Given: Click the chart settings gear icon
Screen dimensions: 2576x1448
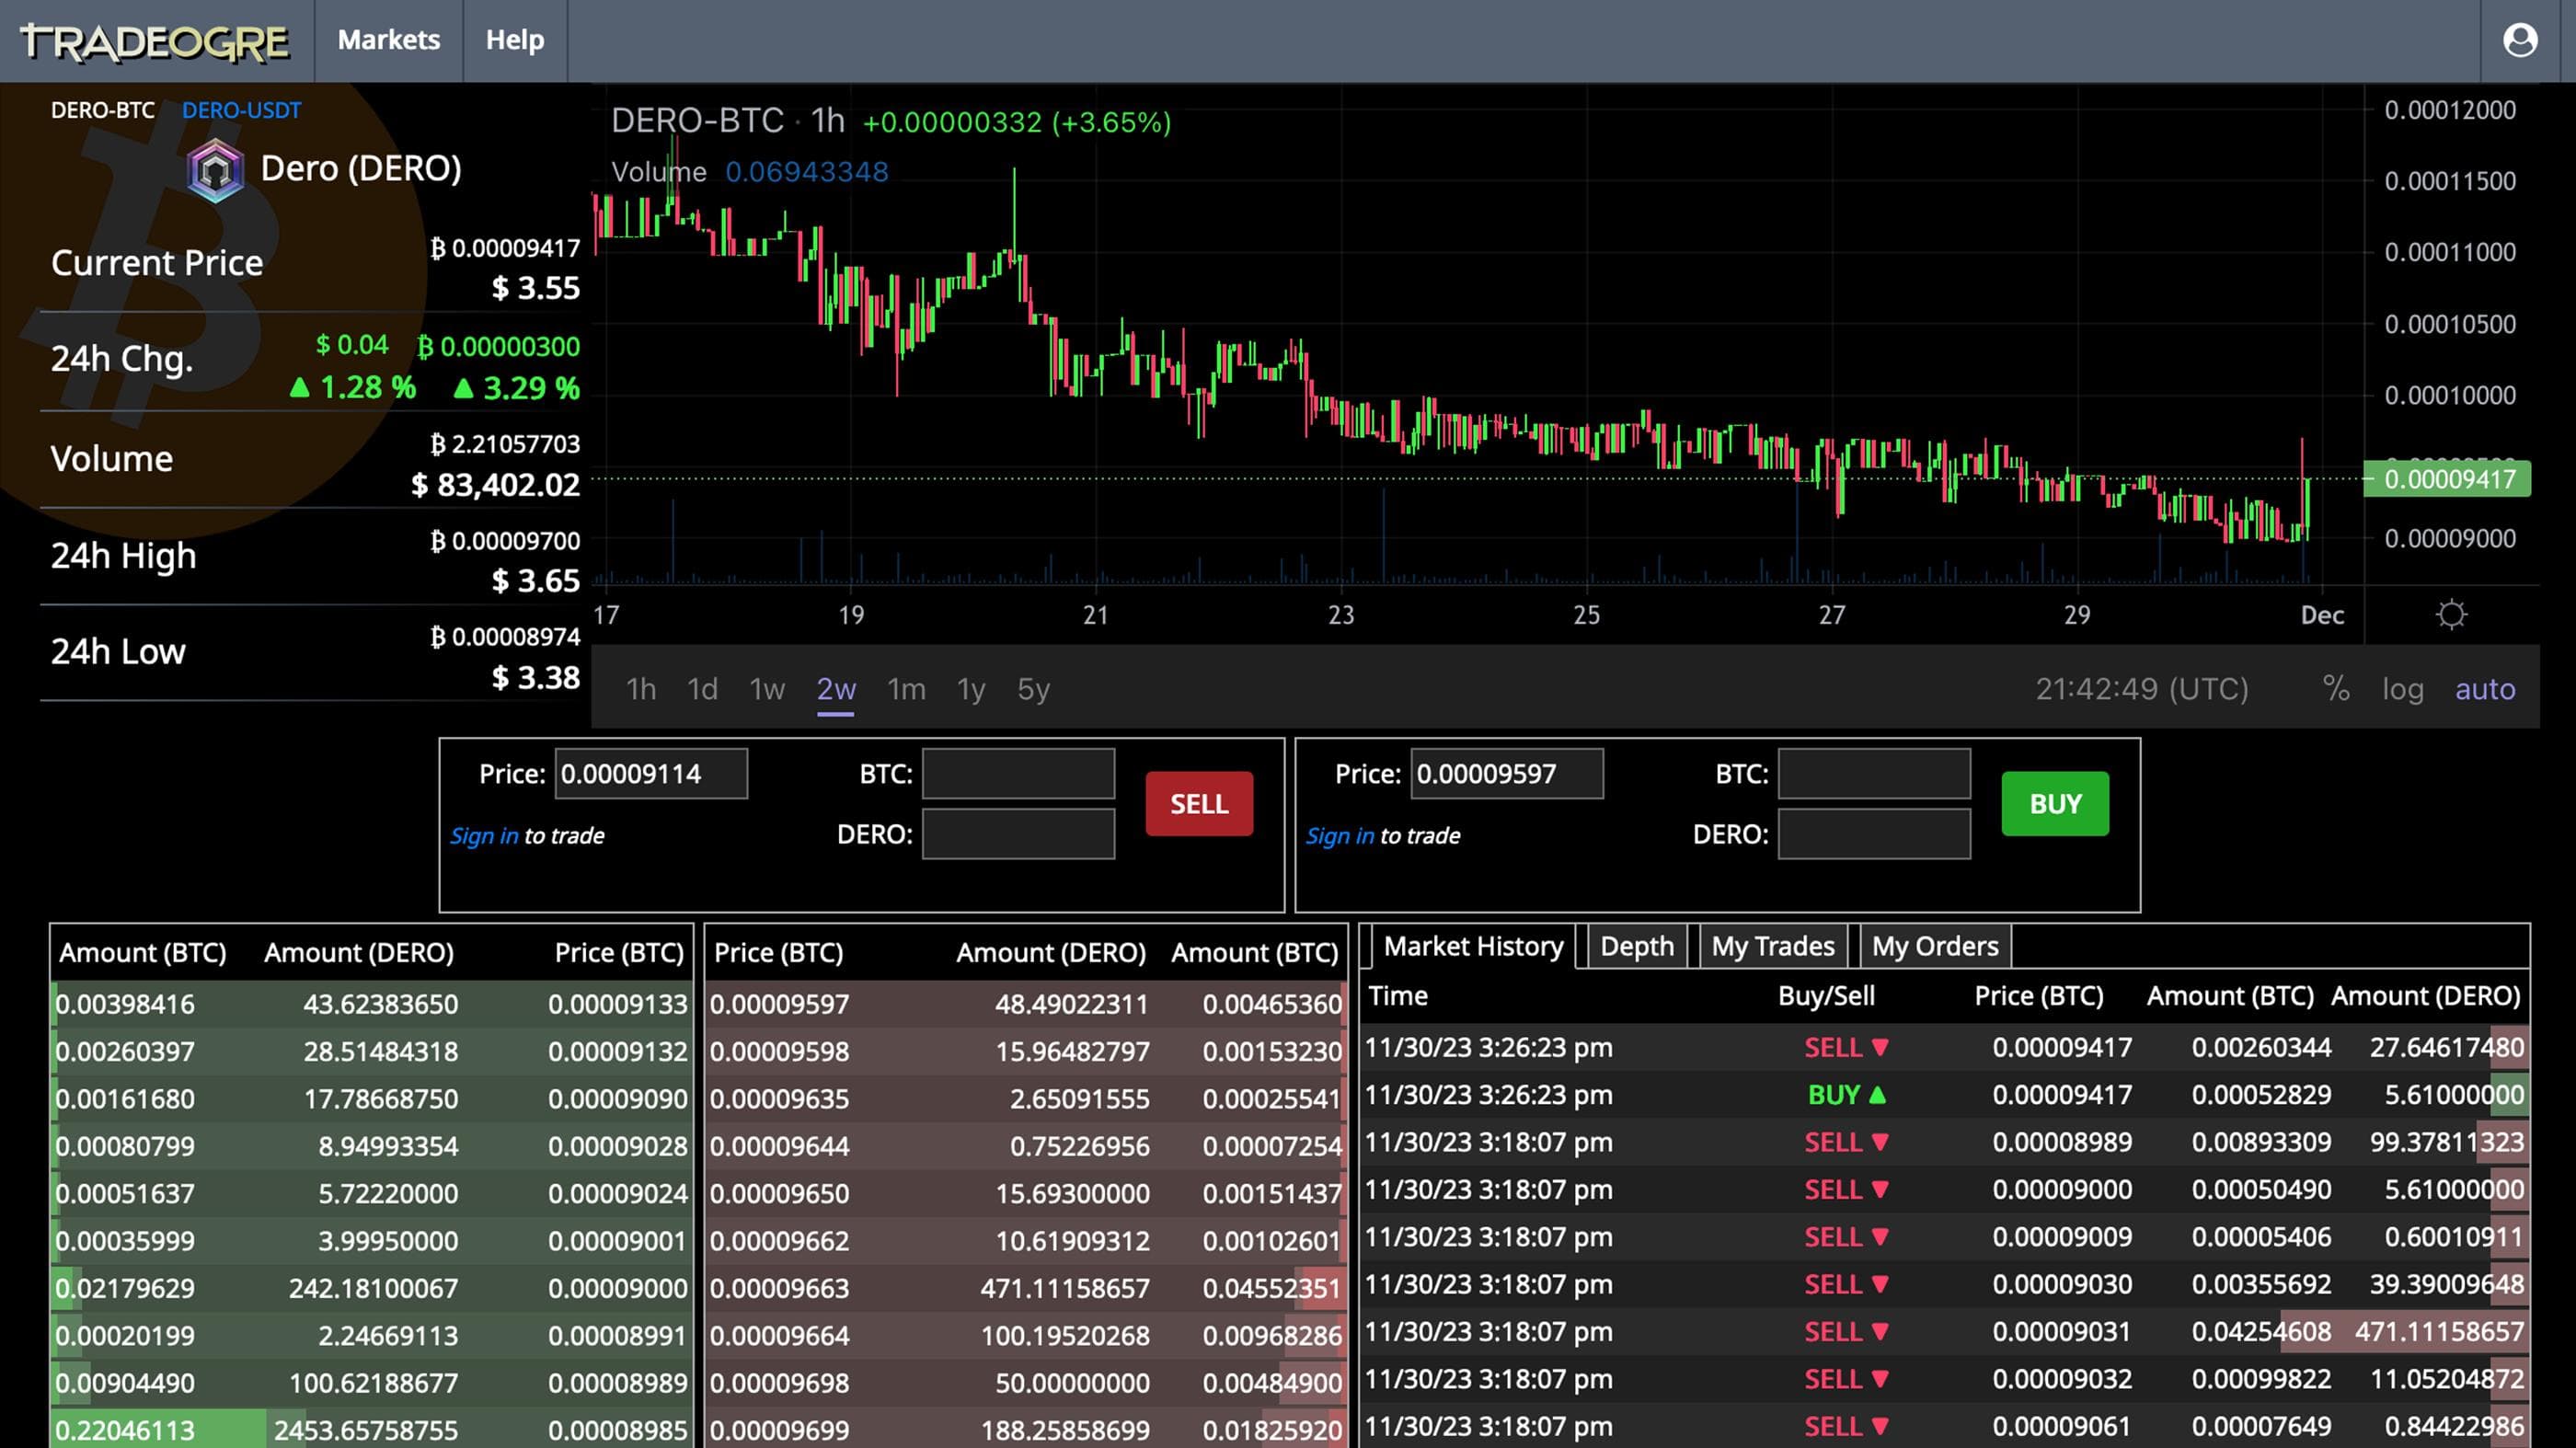Looking at the screenshot, I should pyautogui.click(x=2451, y=614).
